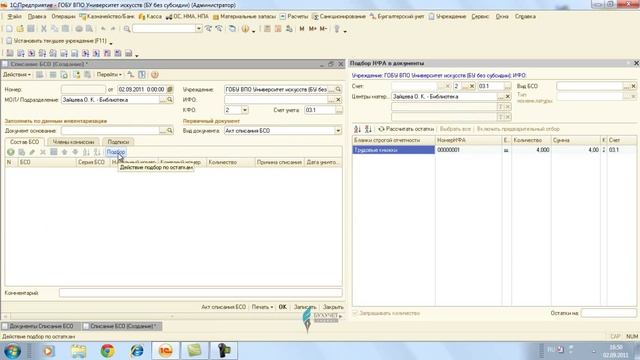Open the Calculator icon in main toolbar
This screenshot has height=360, width=640.
click(x=267, y=29)
